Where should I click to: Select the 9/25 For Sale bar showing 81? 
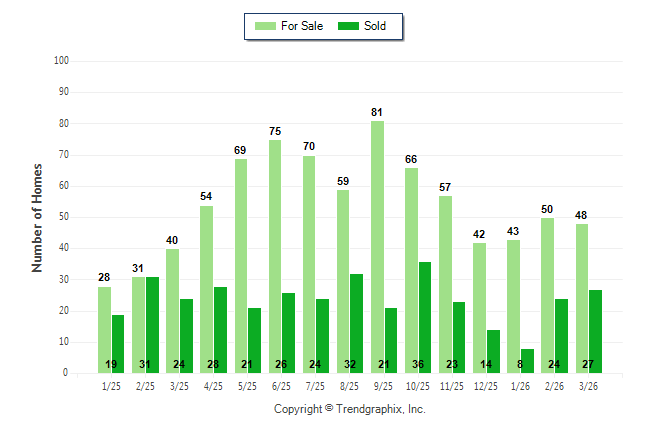click(377, 247)
